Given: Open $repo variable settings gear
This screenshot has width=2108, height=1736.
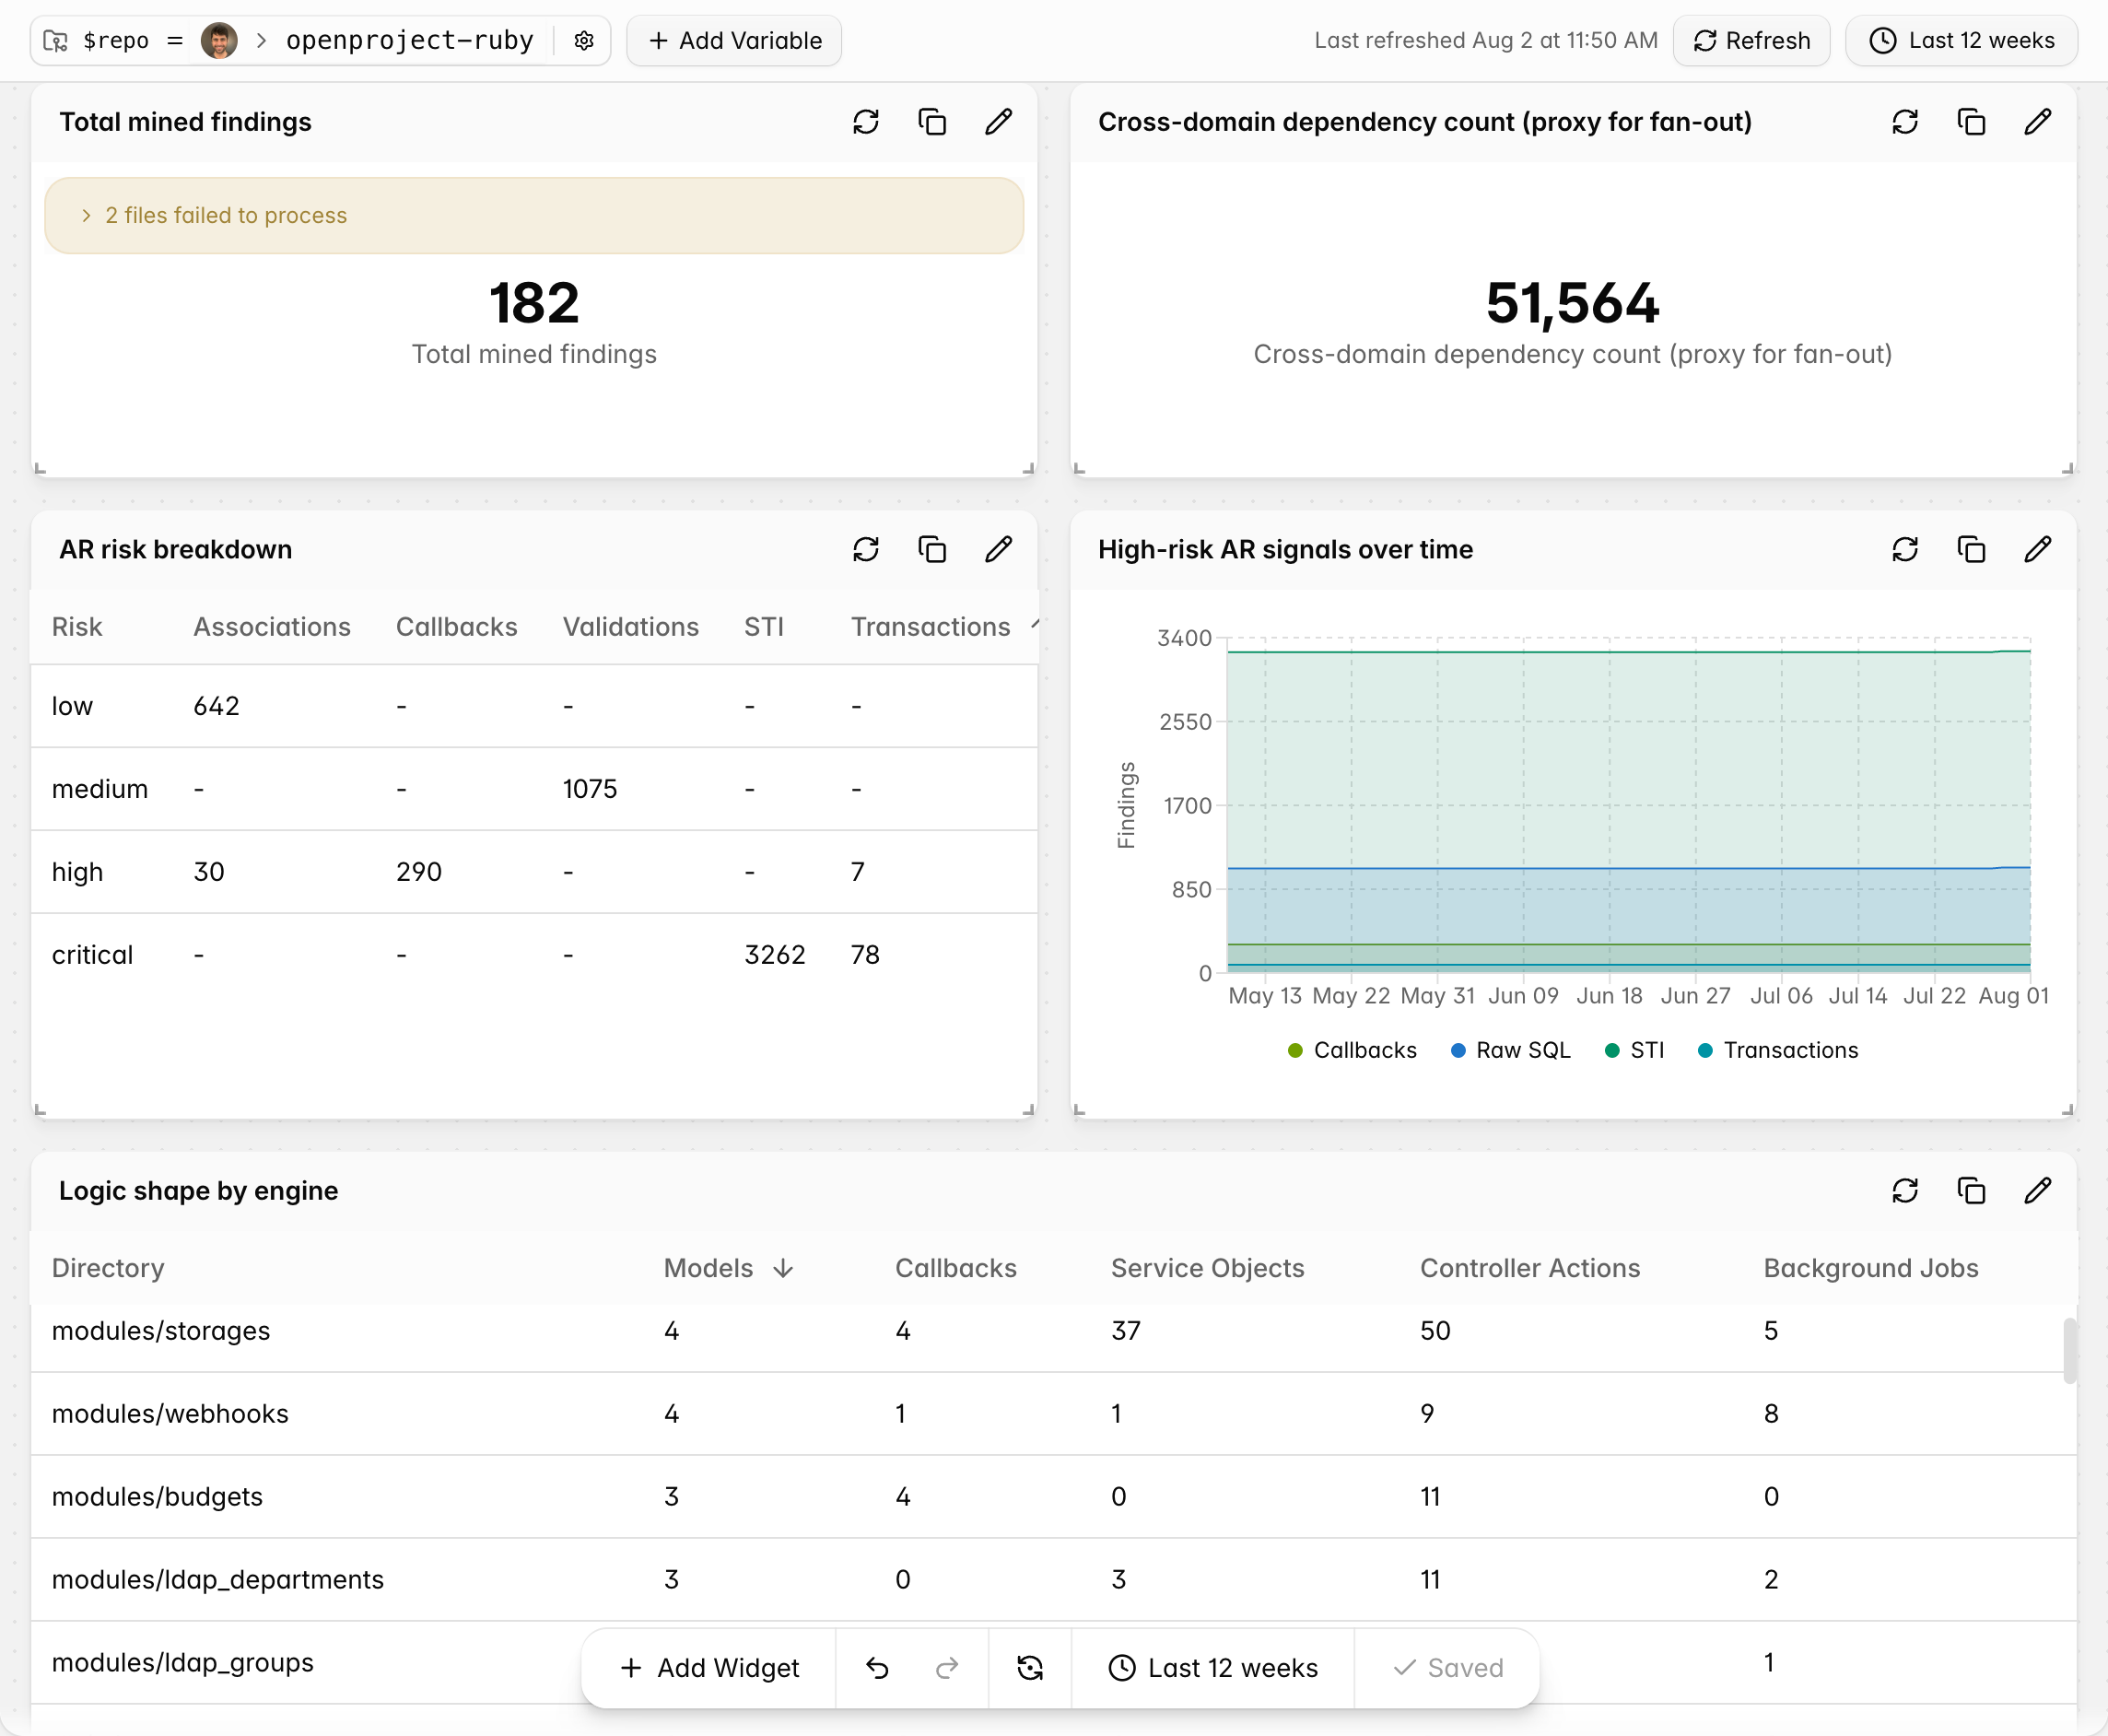Looking at the screenshot, I should coord(584,41).
